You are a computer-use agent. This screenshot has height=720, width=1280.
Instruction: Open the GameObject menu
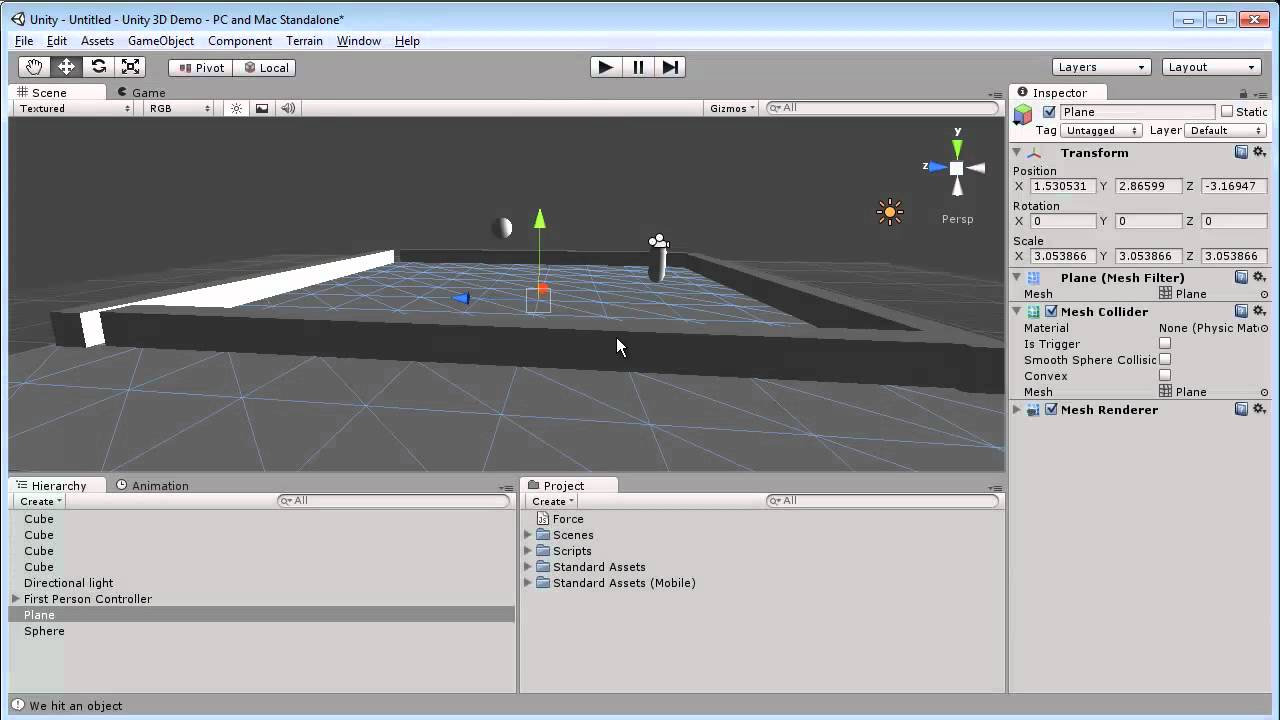pyautogui.click(x=161, y=41)
